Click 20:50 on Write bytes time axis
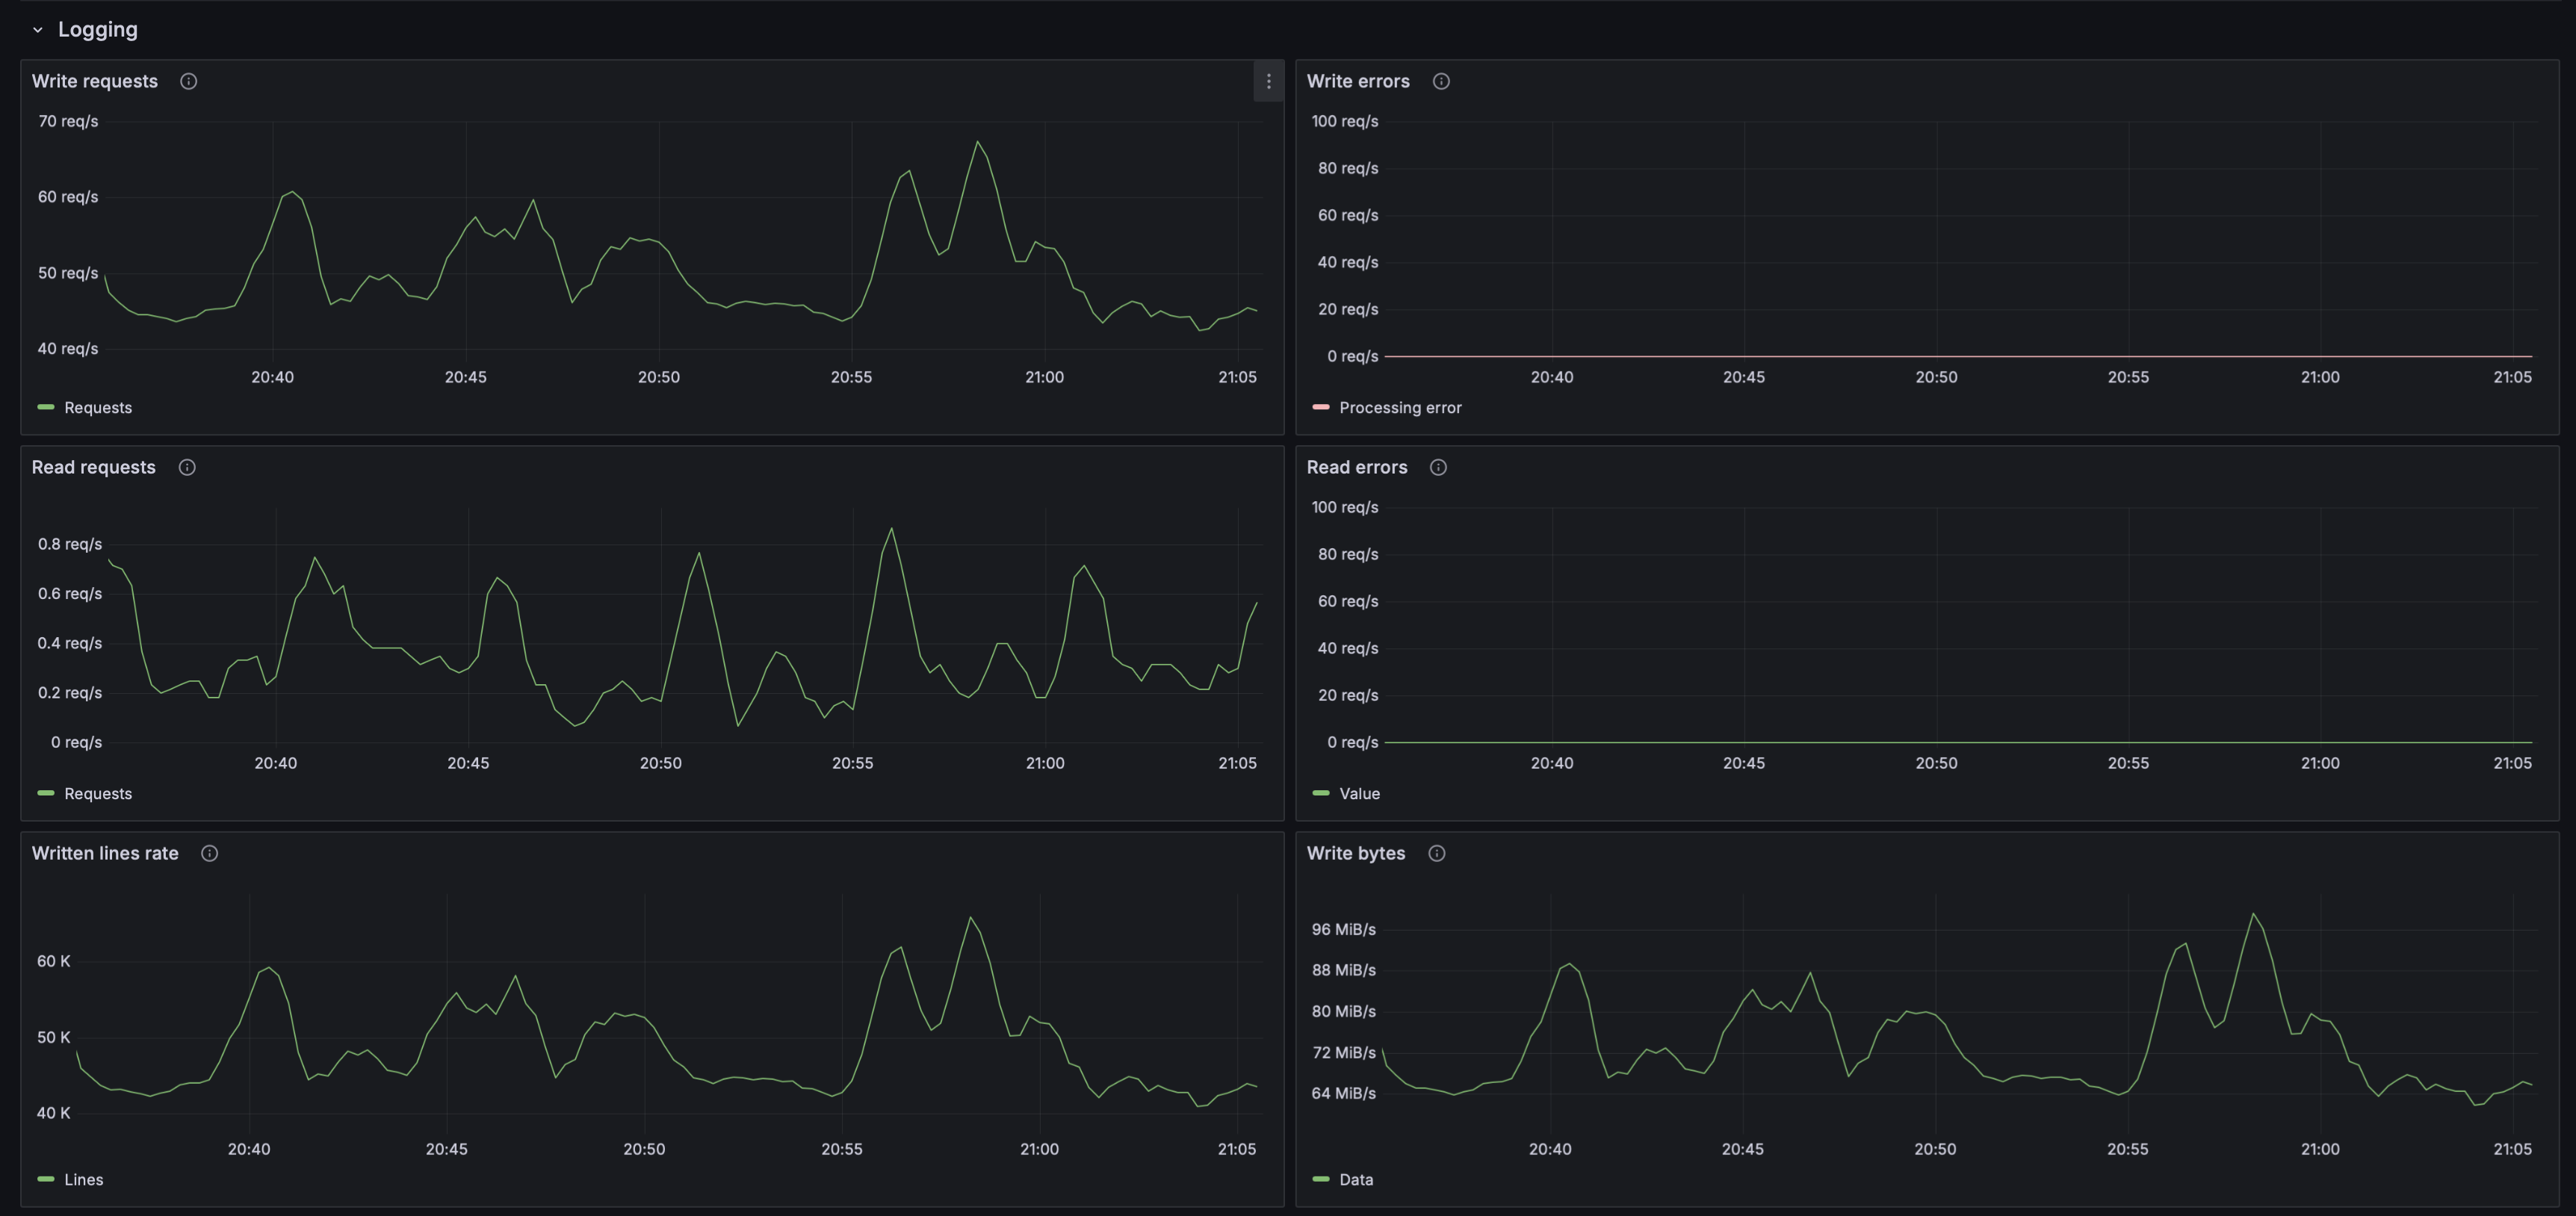The height and width of the screenshot is (1216, 2576). pyautogui.click(x=1935, y=1150)
